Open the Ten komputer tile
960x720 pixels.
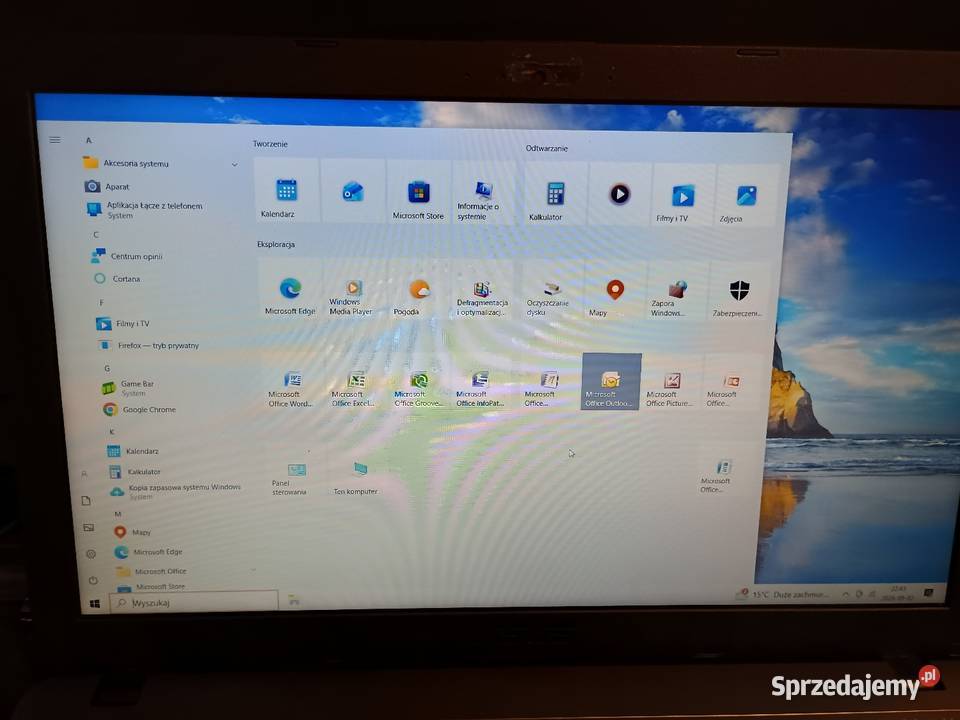pyautogui.click(x=358, y=473)
